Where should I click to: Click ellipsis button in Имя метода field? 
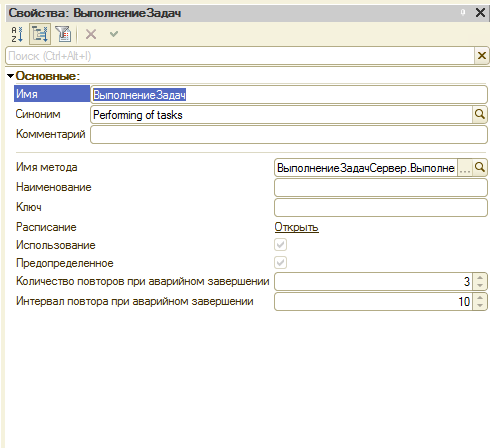click(x=465, y=168)
